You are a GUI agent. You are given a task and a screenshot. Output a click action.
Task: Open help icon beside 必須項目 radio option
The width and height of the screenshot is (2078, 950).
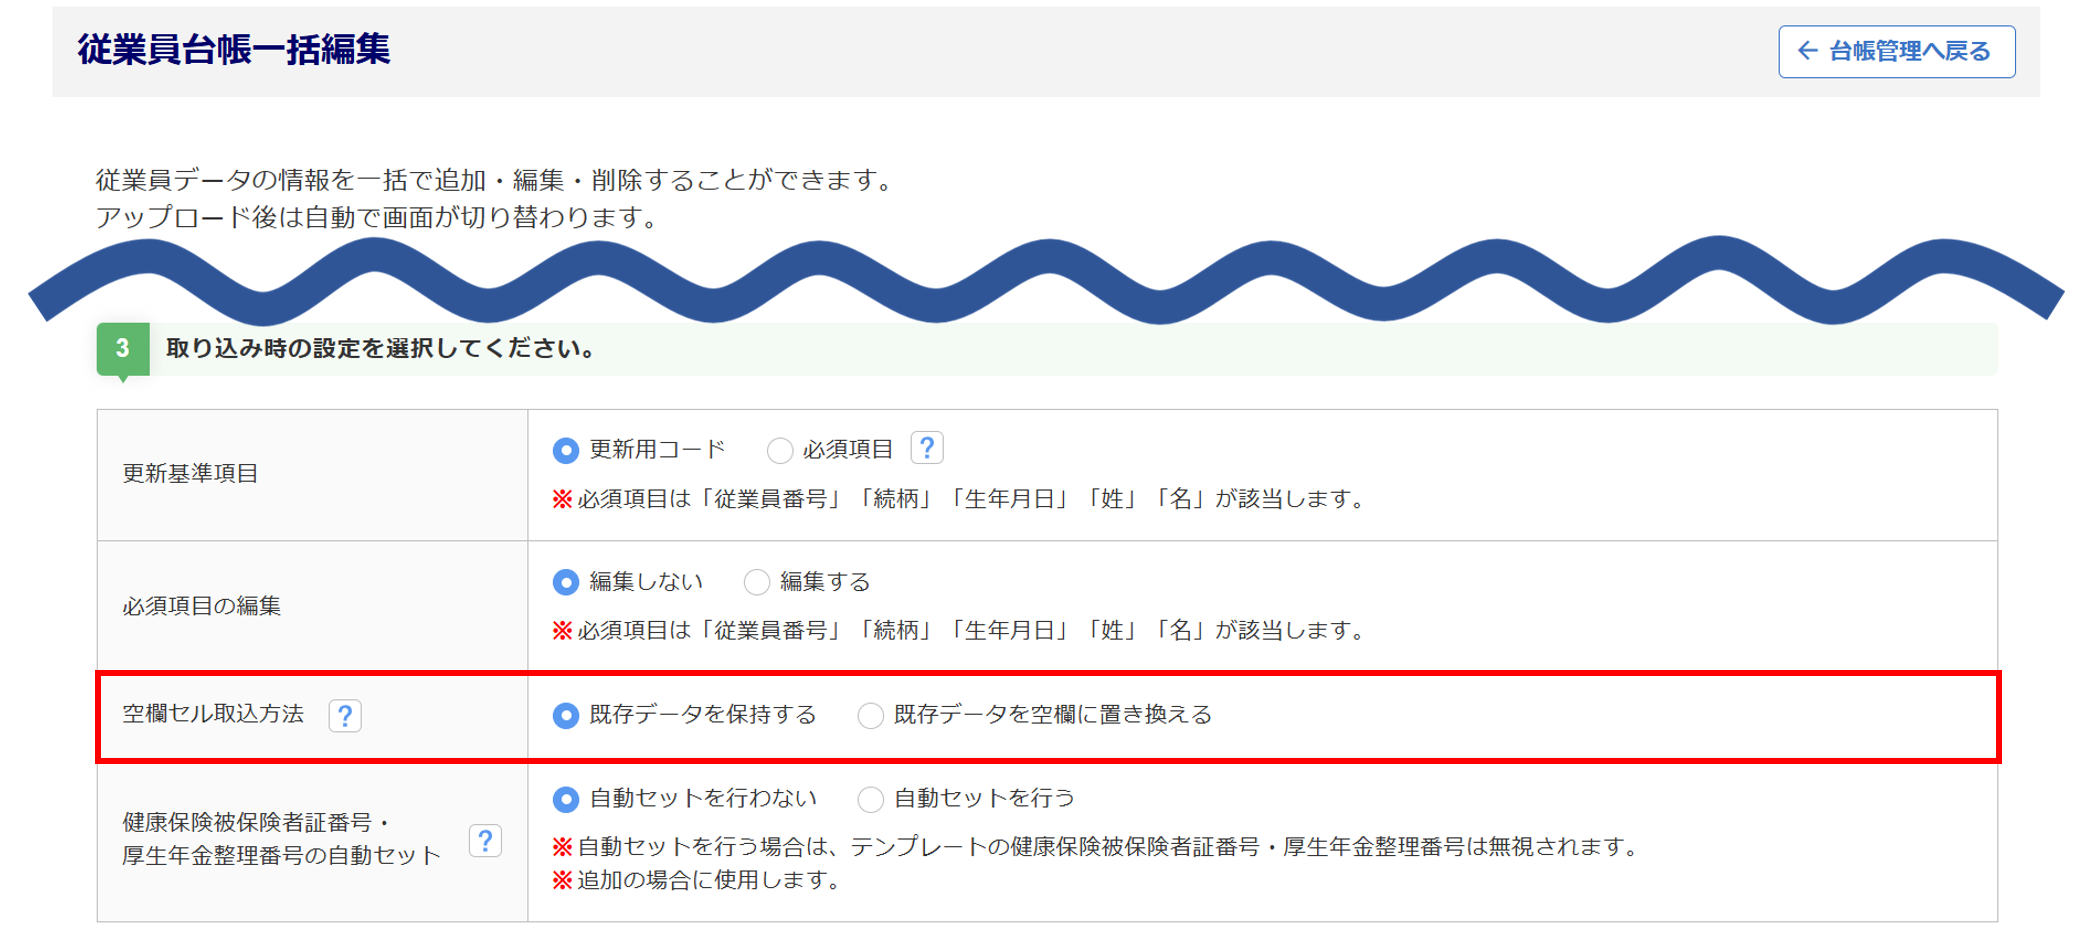click(926, 448)
